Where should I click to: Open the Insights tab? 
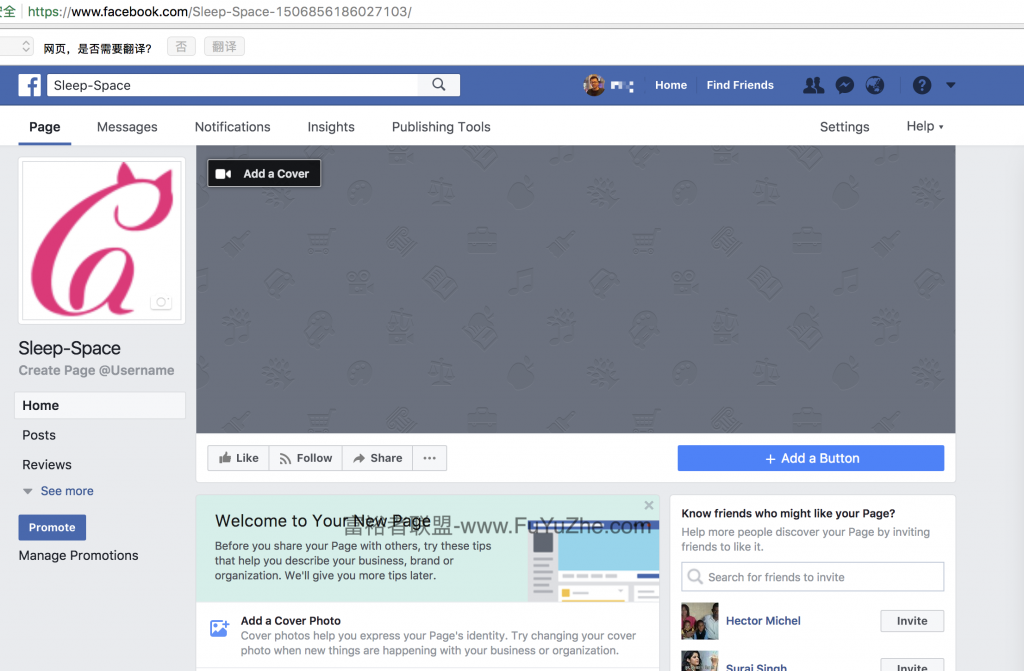click(x=331, y=127)
